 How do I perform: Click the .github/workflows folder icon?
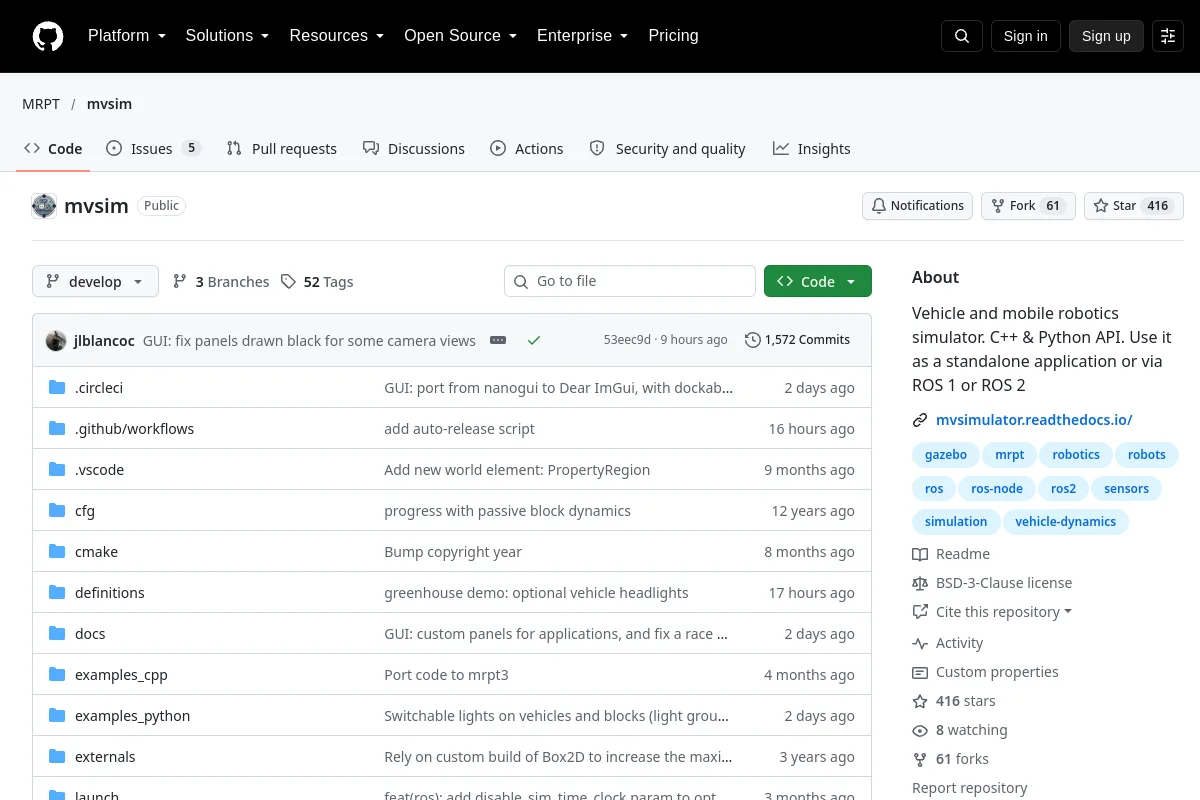[x=57, y=429]
